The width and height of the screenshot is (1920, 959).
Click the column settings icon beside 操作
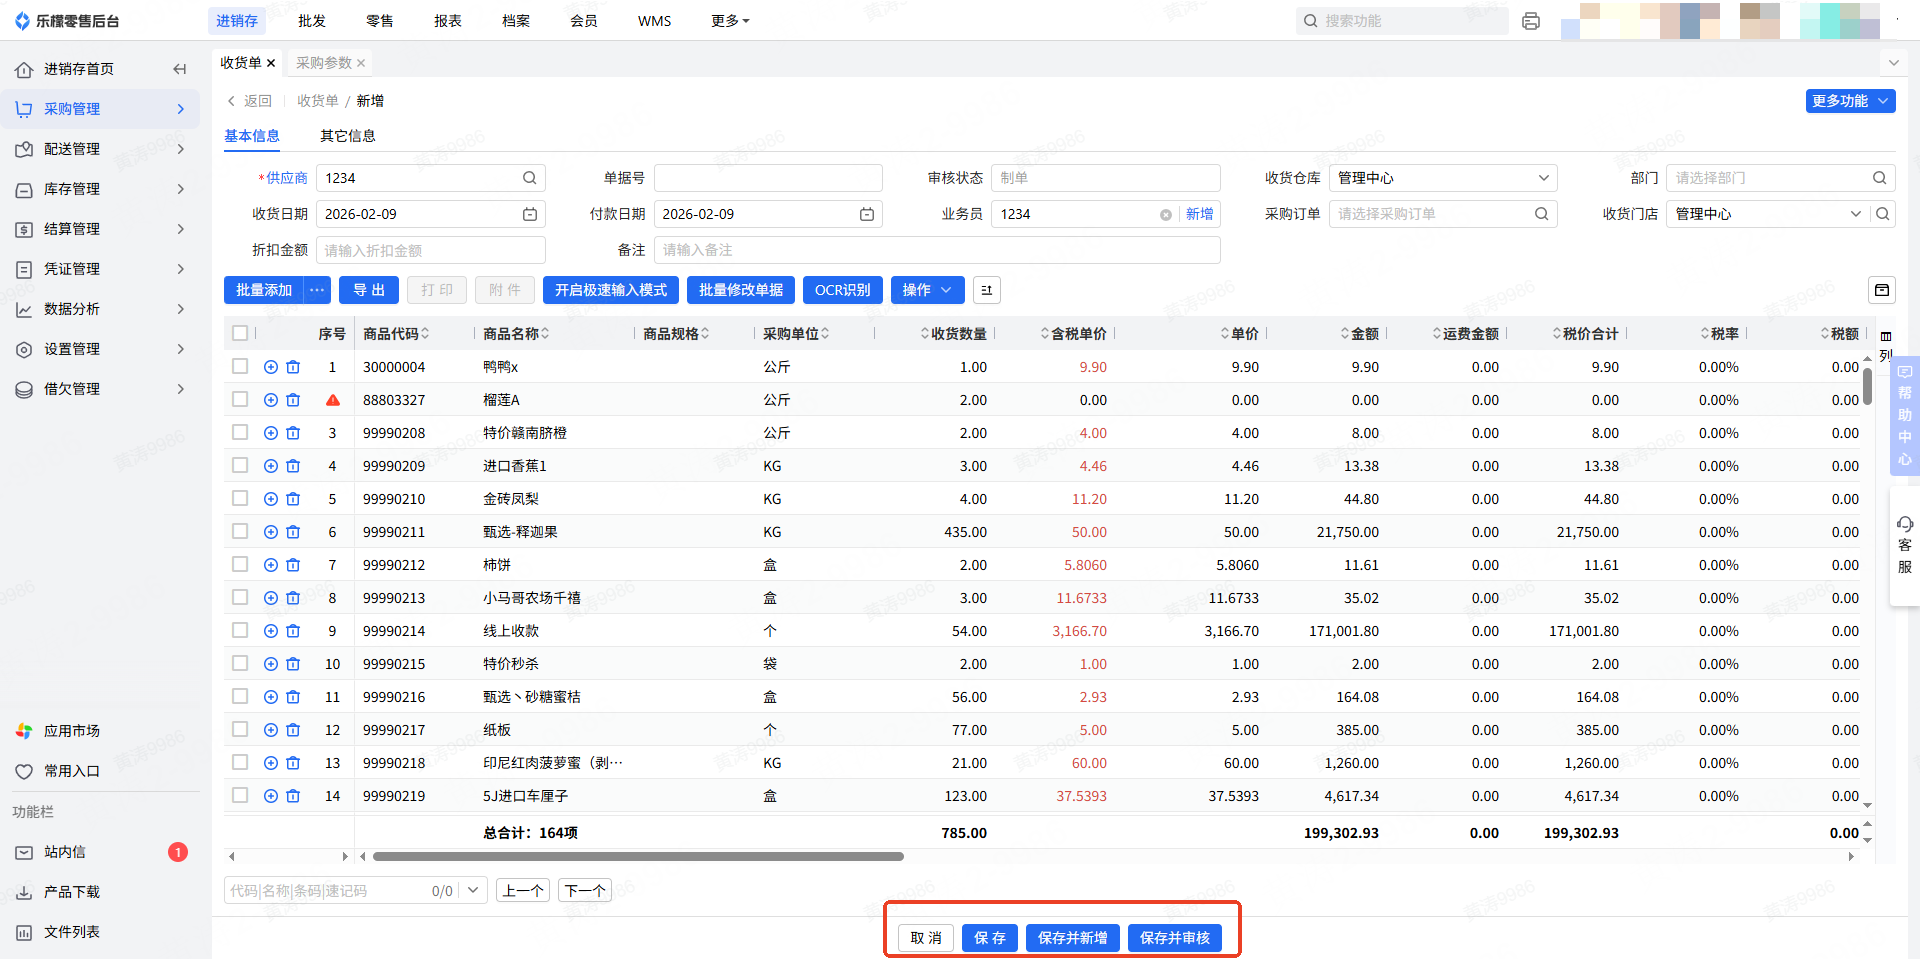click(x=986, y=290)
